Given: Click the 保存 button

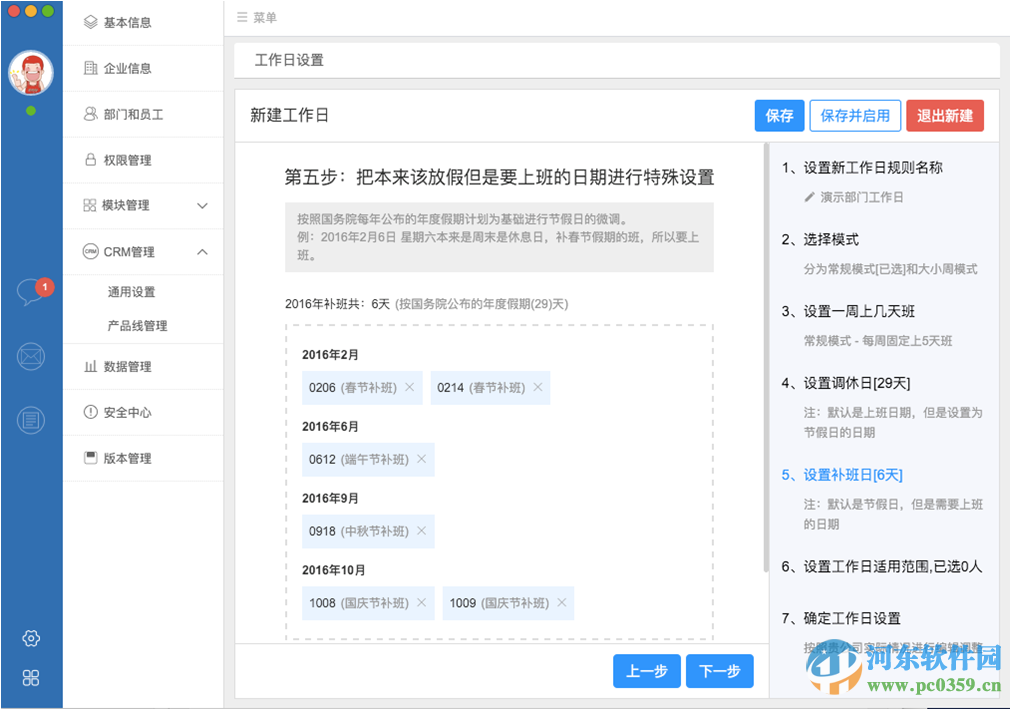Looking at the screenshot, I should tap(779, 115).
